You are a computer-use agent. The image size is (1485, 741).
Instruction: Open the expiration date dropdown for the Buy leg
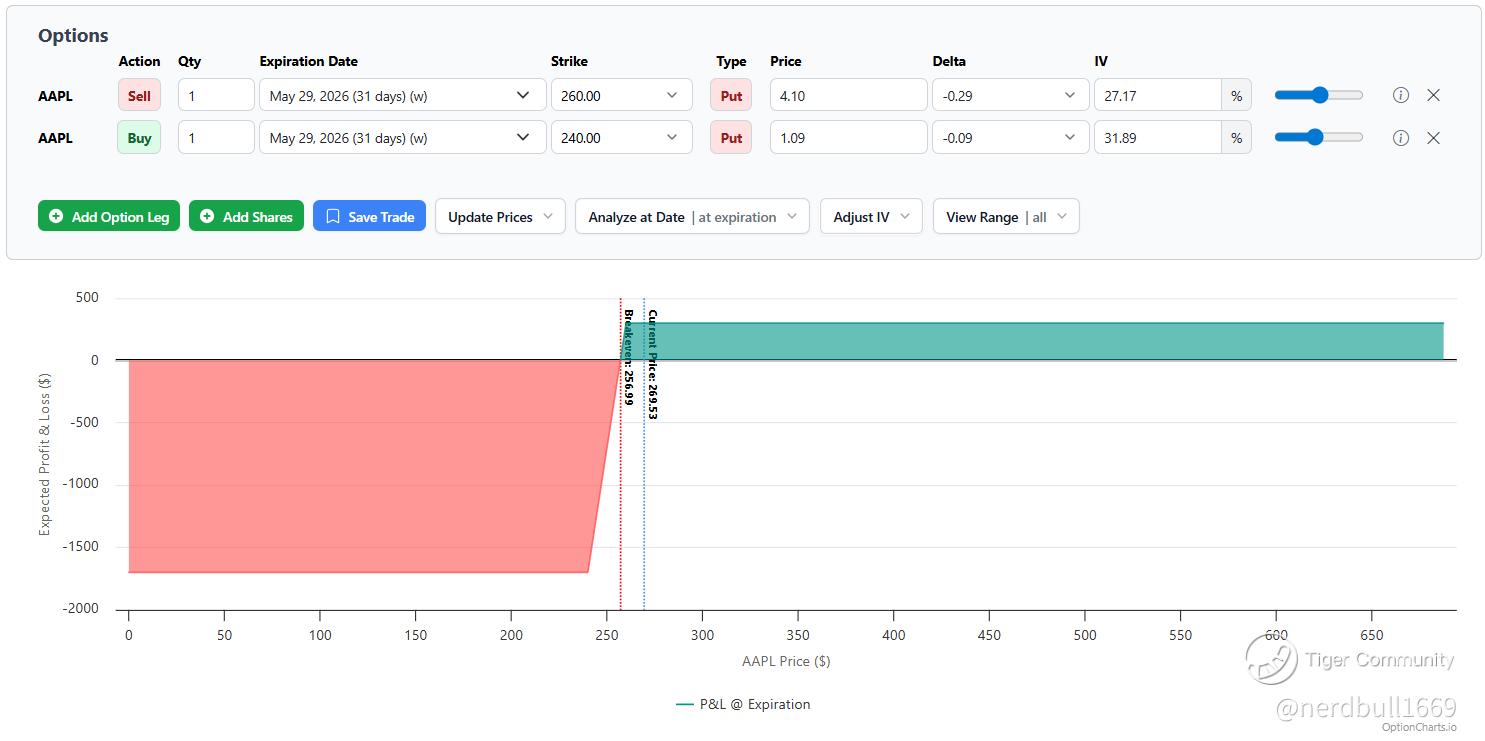point(402,138)
